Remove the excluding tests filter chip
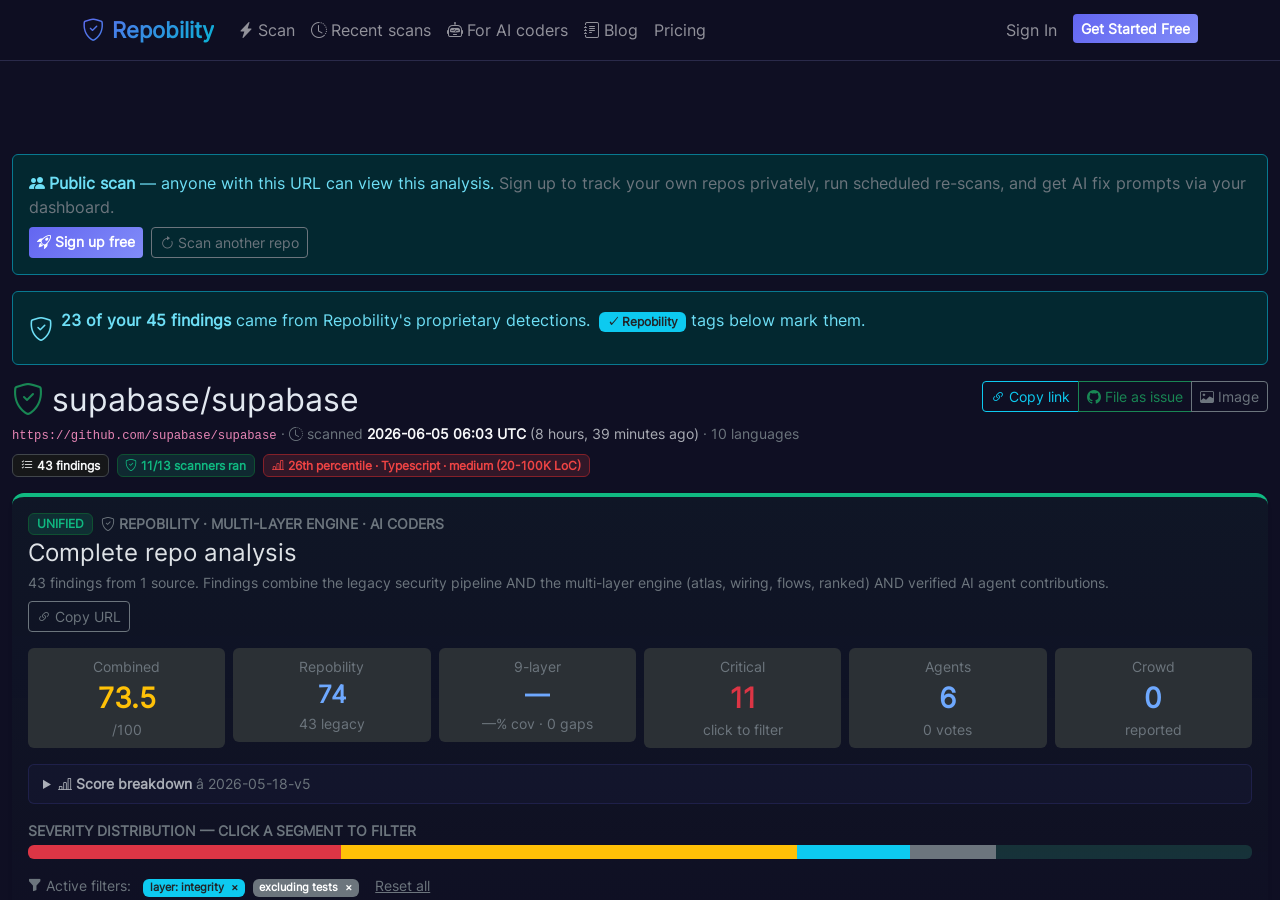The height and width of the screenshot is (900, 1280). pyautogui.click(x=349, y=887)
